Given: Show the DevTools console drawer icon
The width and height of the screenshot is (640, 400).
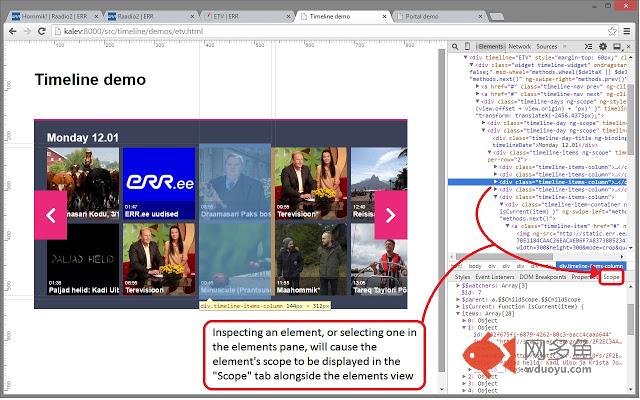Looking at the screenshot, I should point(588,47).
